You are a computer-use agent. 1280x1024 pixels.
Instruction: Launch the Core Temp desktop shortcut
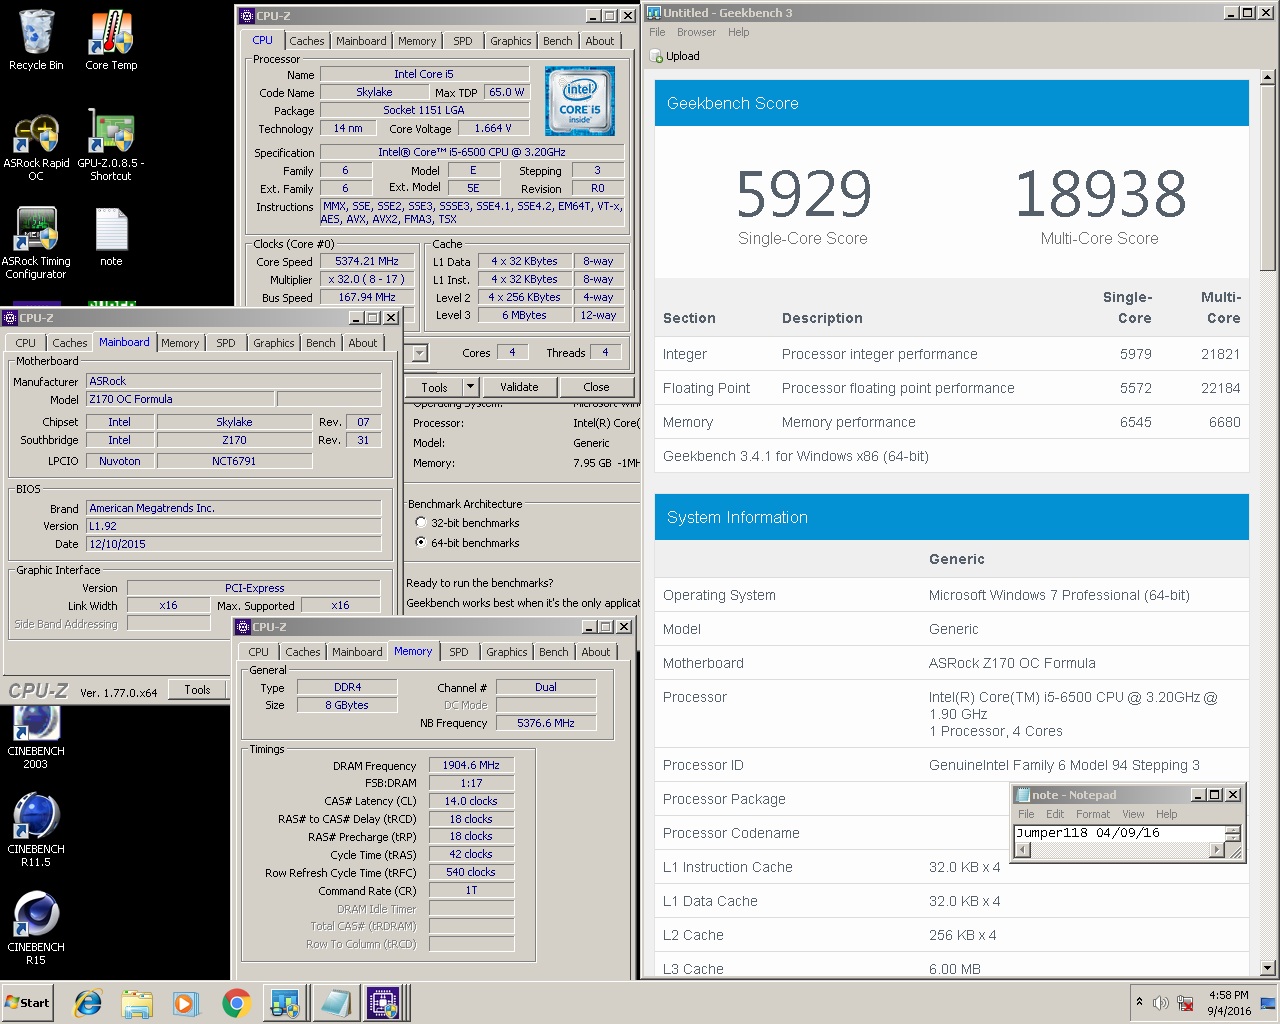tap(111, 40)
